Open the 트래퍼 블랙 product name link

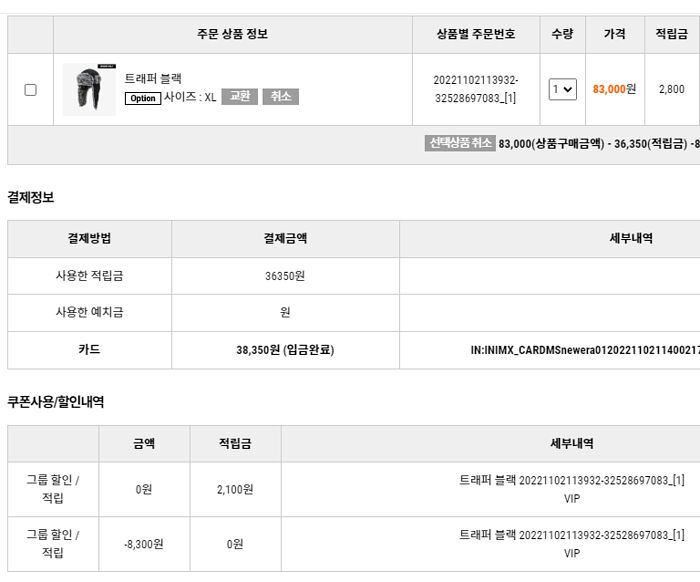[x=153, y=79]
